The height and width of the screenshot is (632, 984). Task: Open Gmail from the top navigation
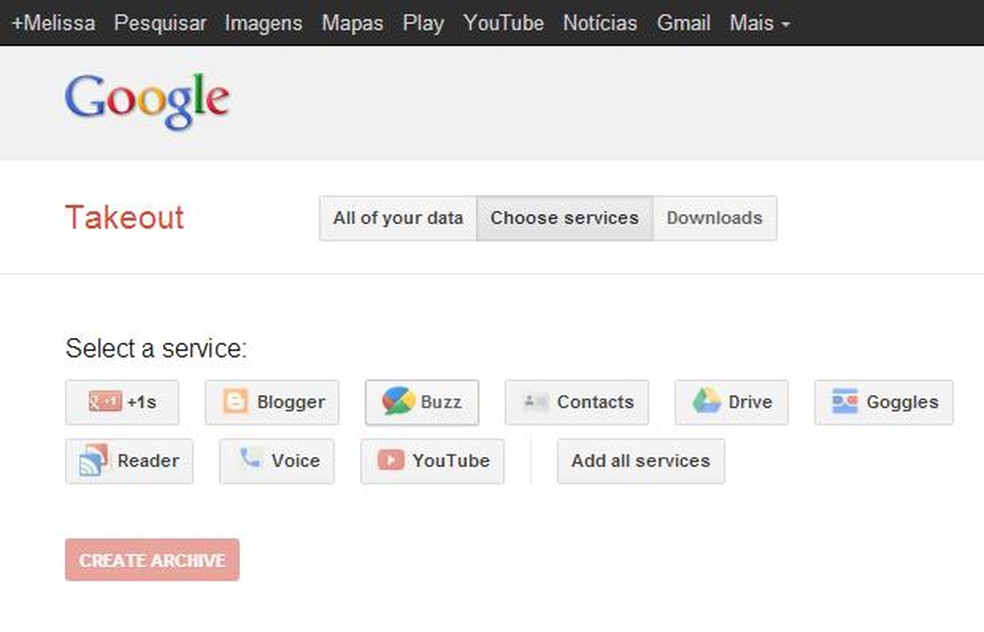tap(683, 23)
